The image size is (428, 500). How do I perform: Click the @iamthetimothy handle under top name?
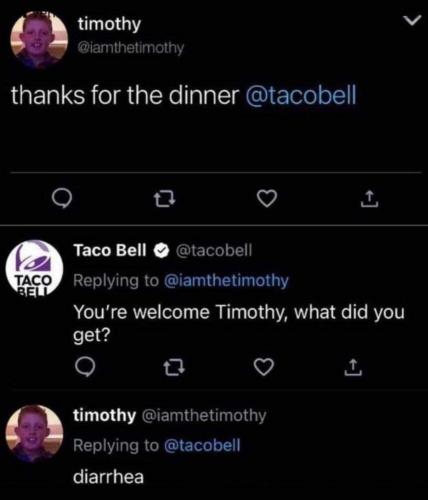point(130,48)
